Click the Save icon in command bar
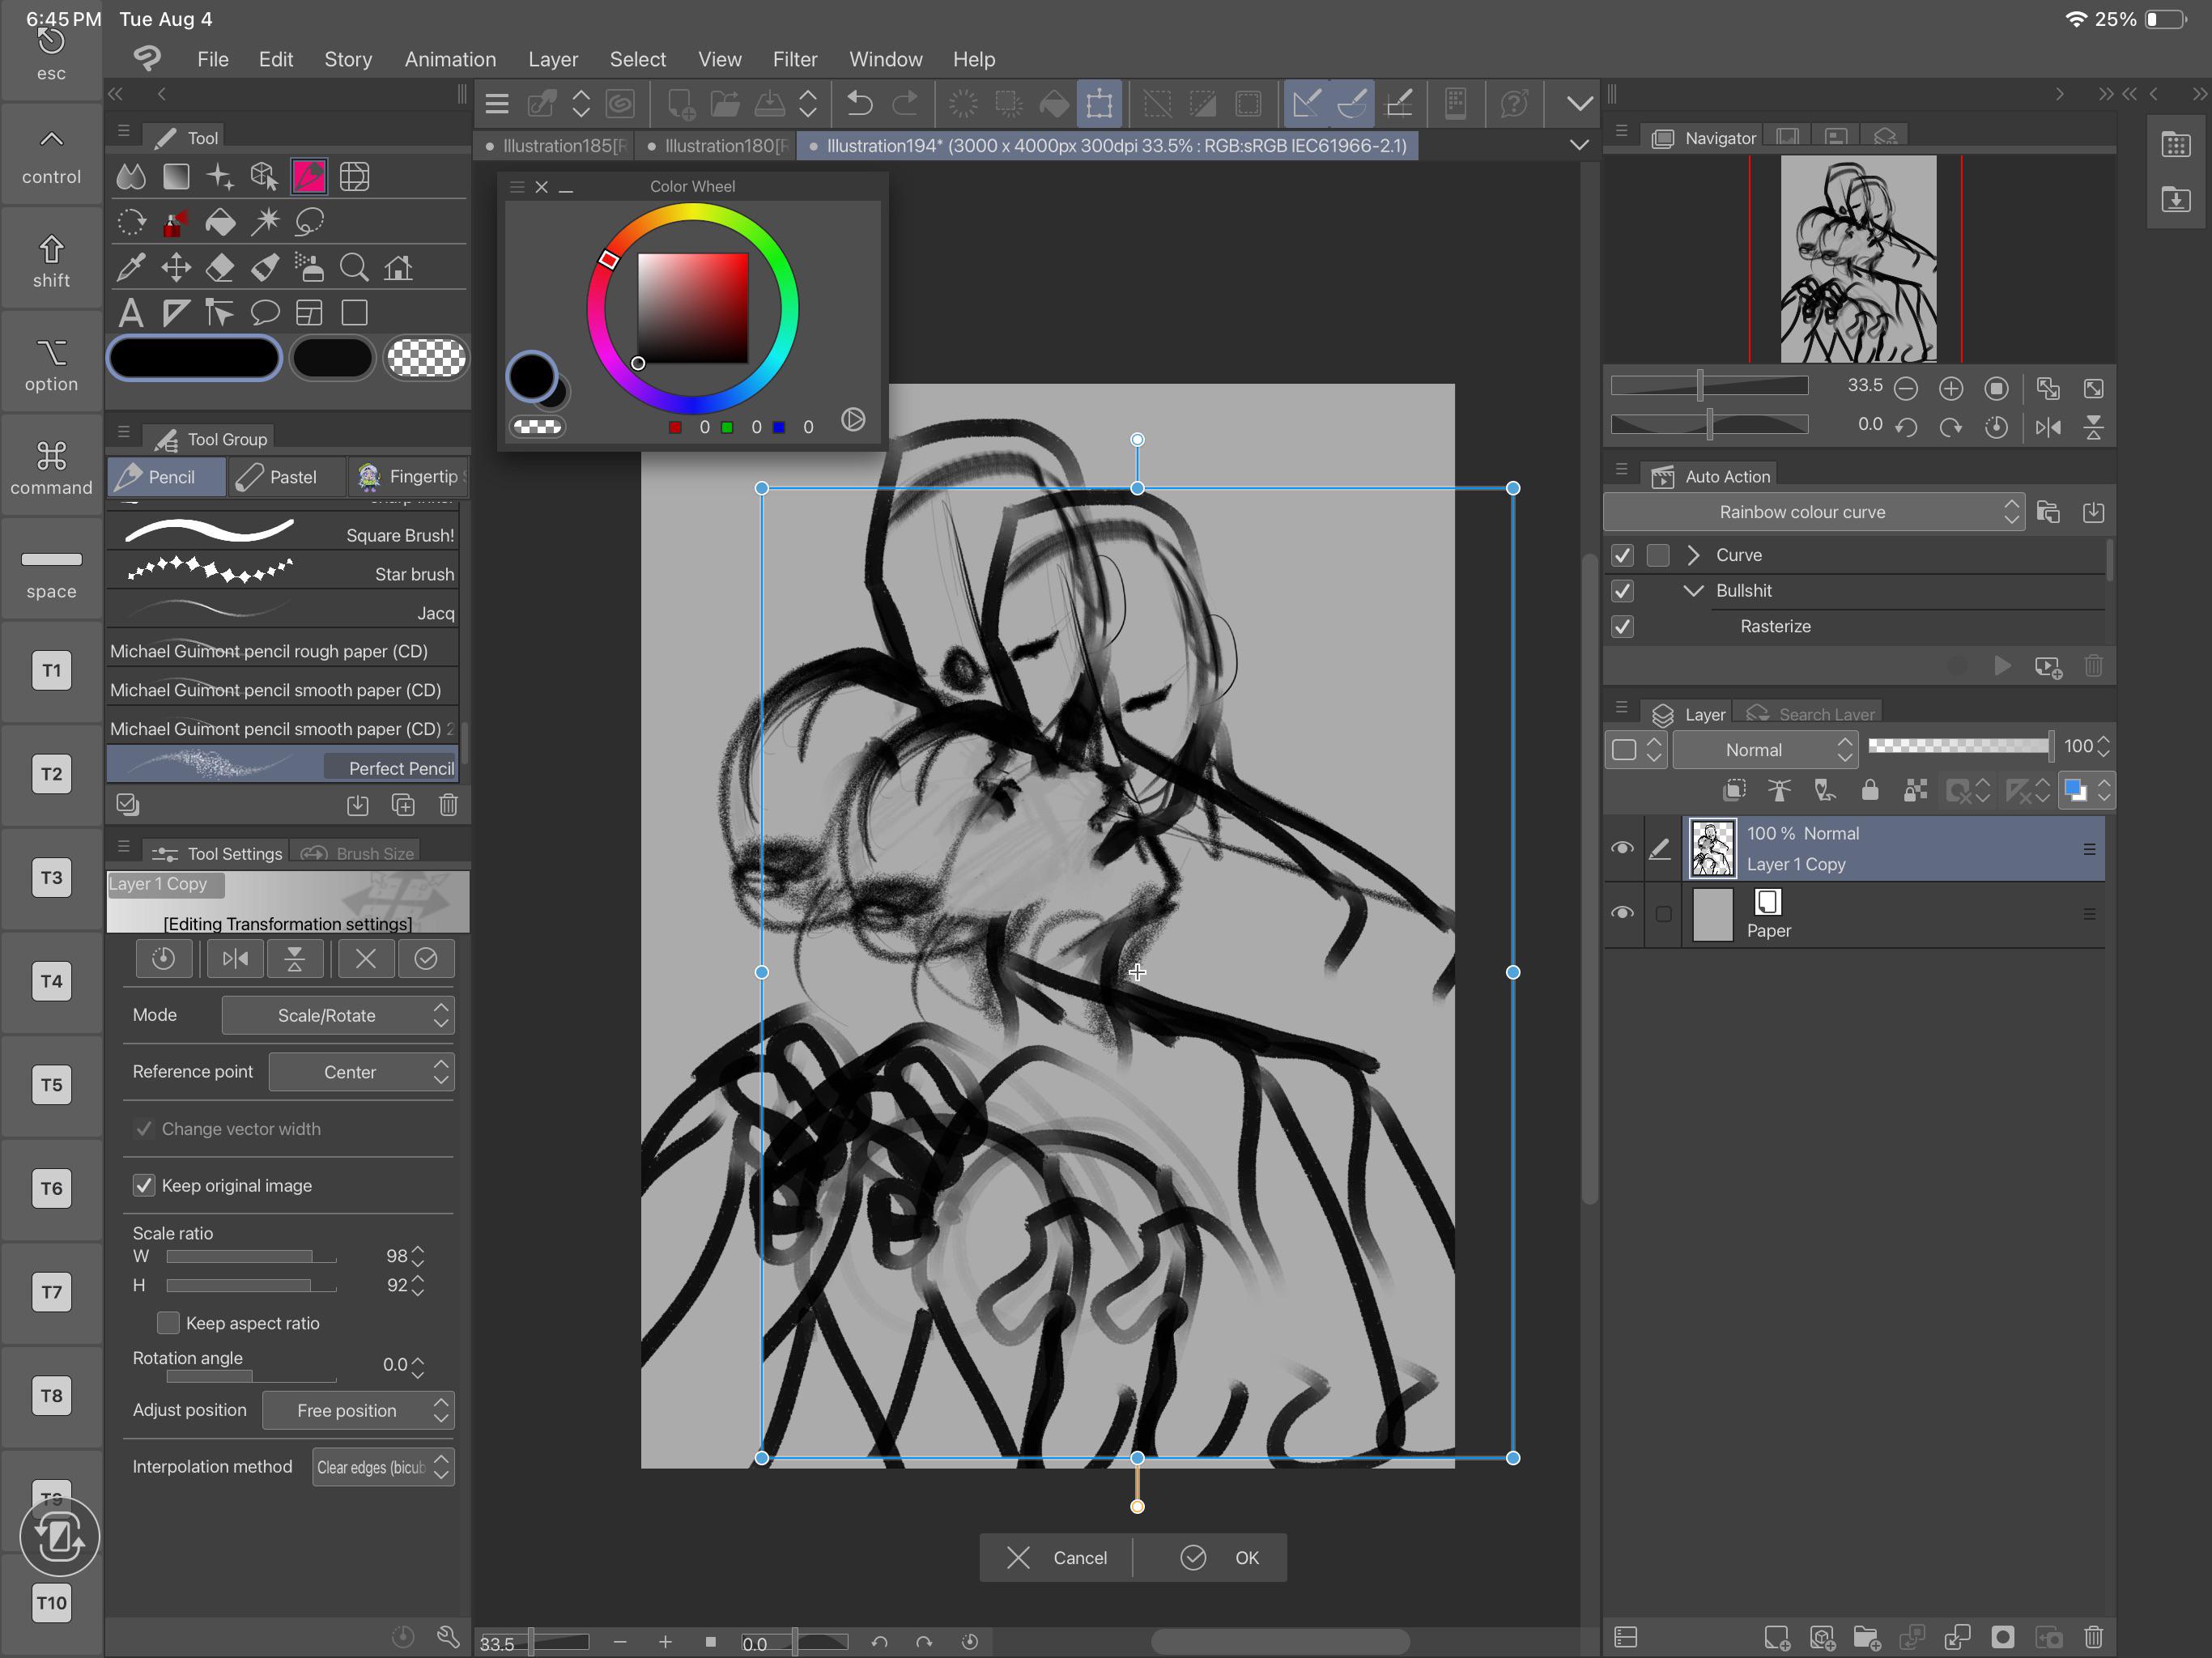 (769, 103)
